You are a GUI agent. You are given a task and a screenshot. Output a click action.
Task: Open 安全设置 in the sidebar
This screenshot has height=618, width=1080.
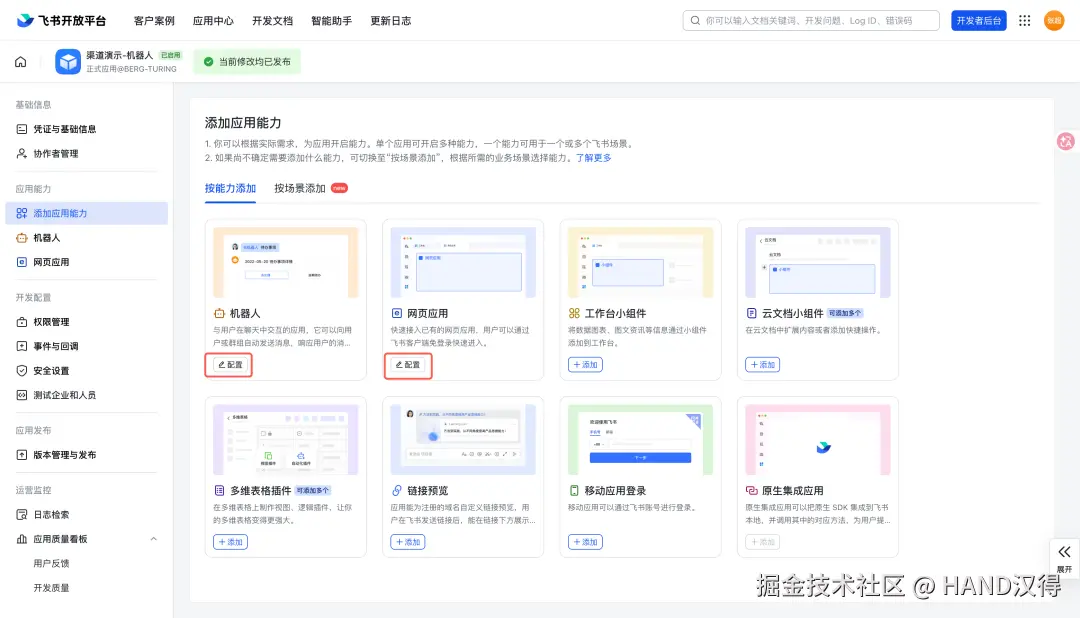tap(86, 371)
